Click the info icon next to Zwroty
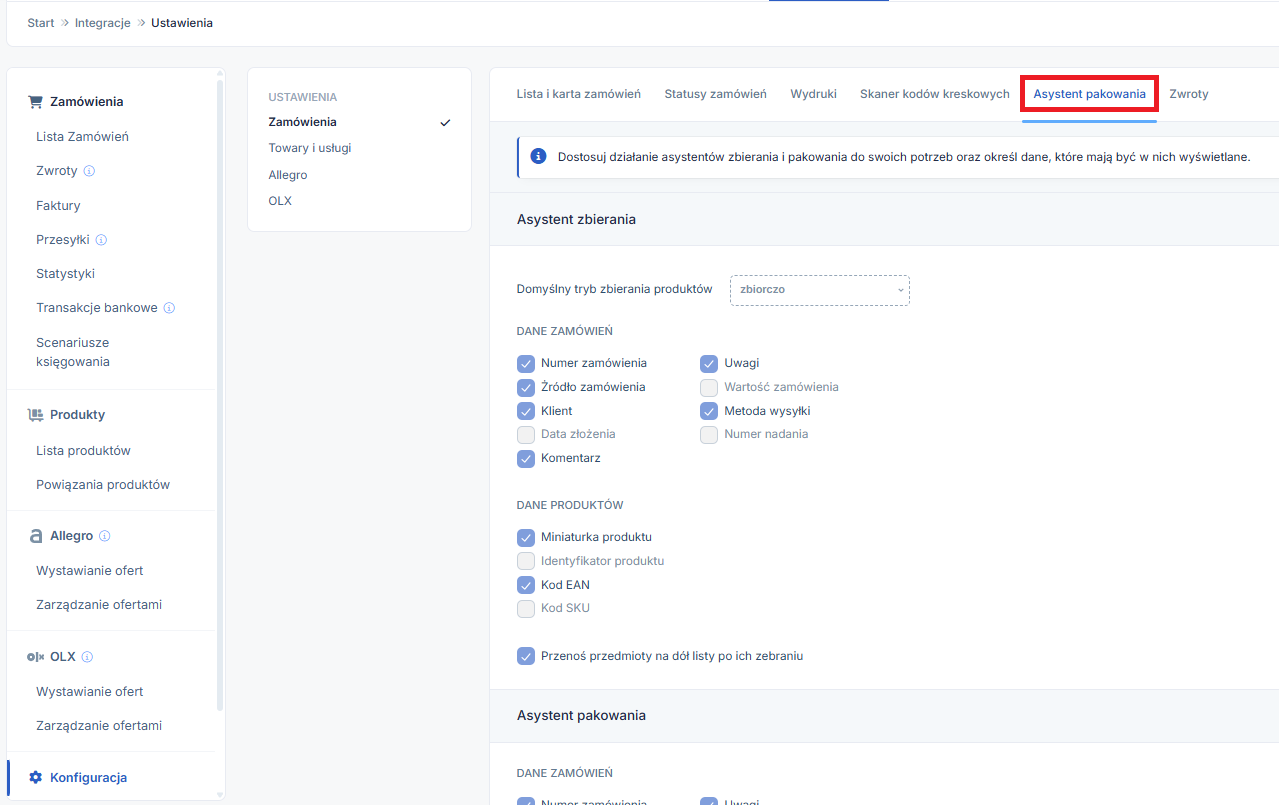The width and height of the screenshot is (1279, 805). (89, 171)
